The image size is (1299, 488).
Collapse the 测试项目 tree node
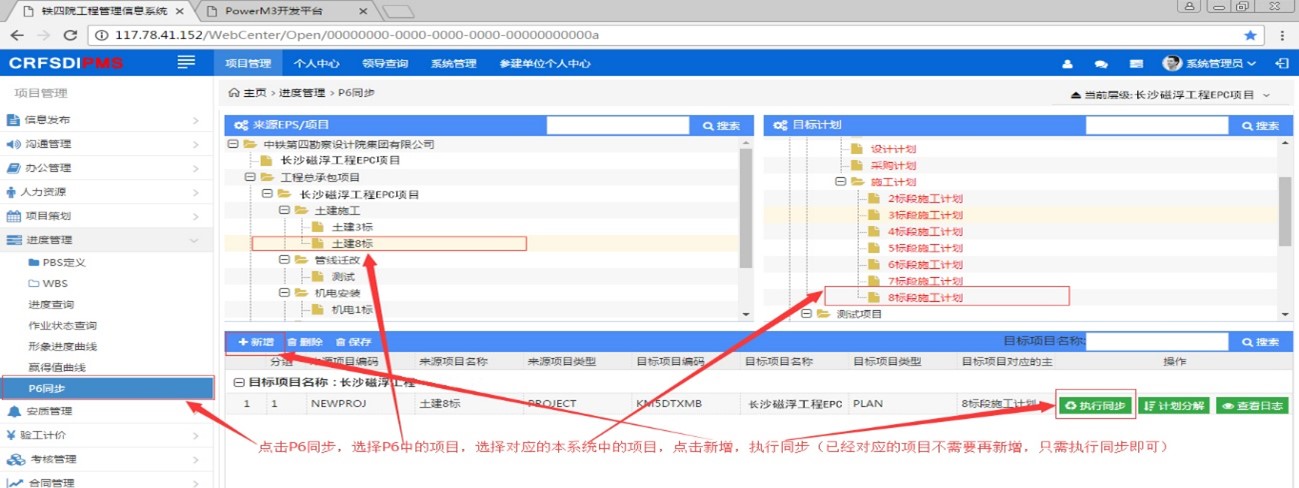click(x=806, y=314)
